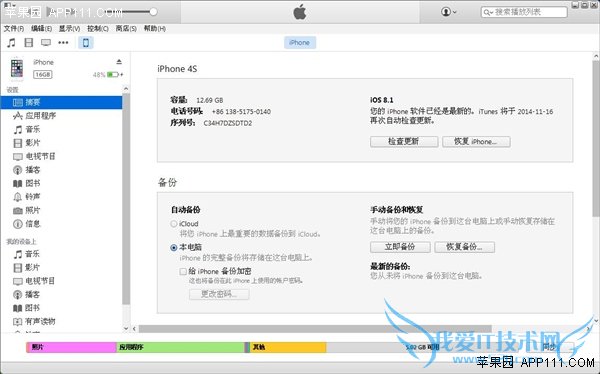
Task: Open the Music library icon
Action: (x=11, y=42)
